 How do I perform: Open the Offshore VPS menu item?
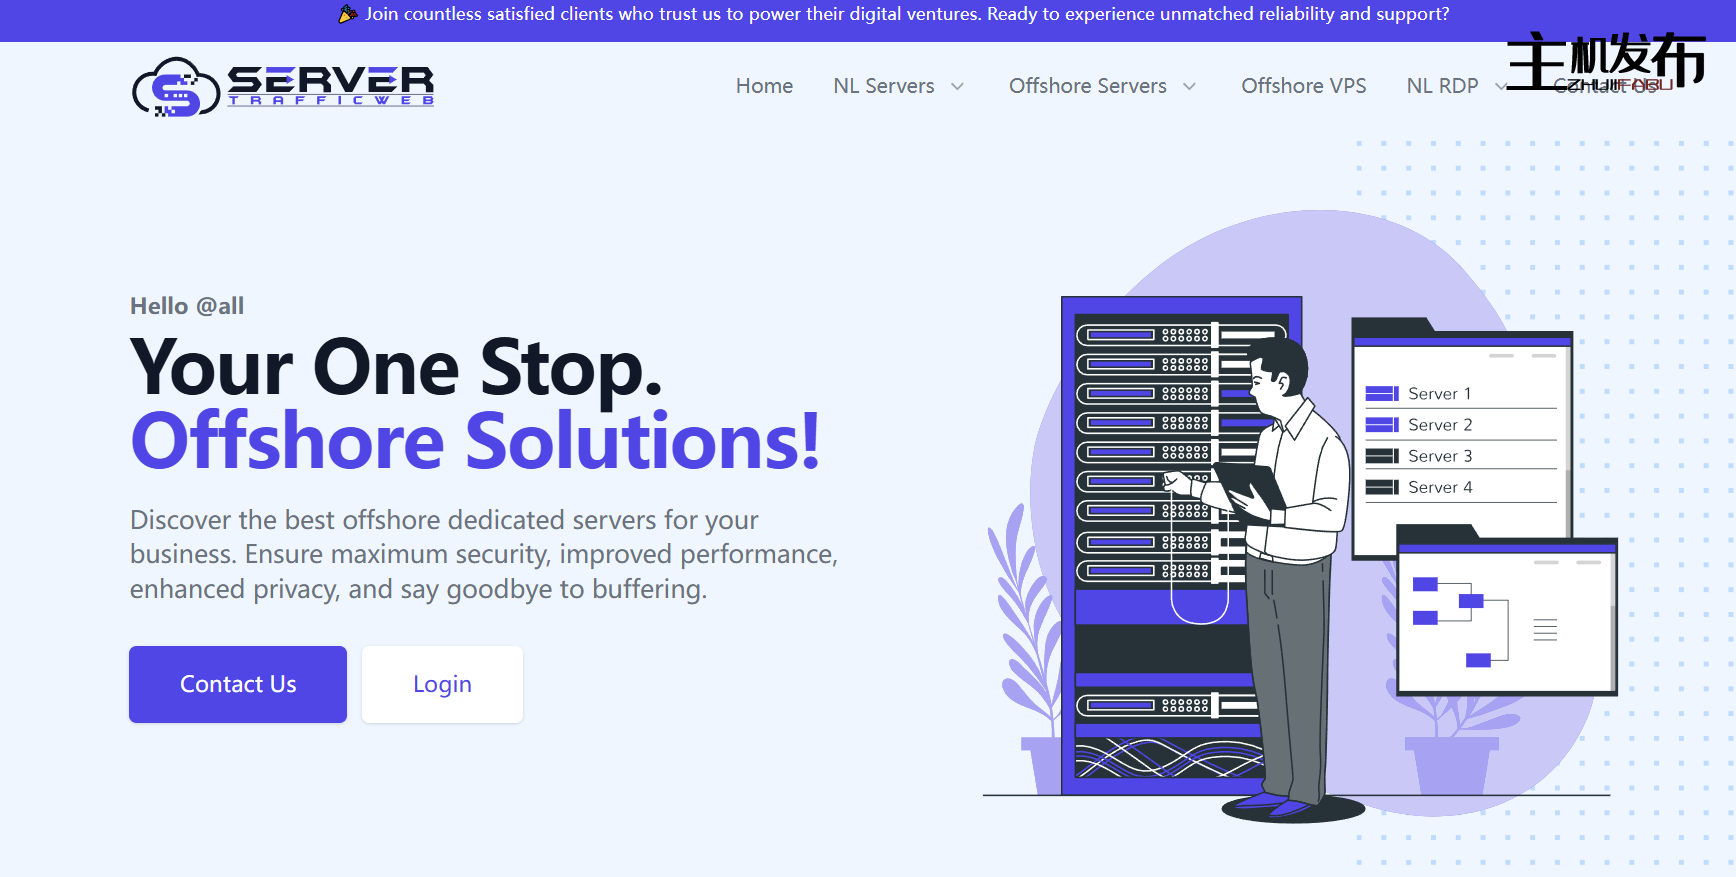[1303, 86]
